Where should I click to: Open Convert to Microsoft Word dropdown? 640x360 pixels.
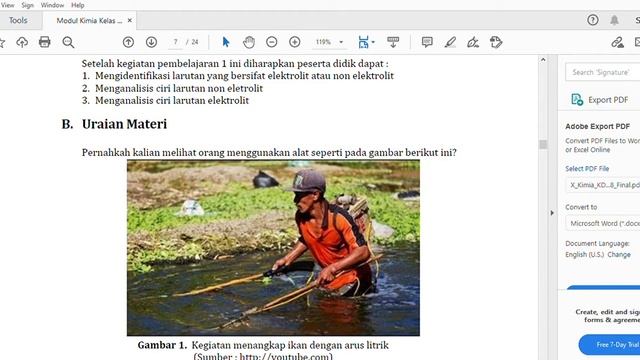pyautogui.click(x=603, y=224)
